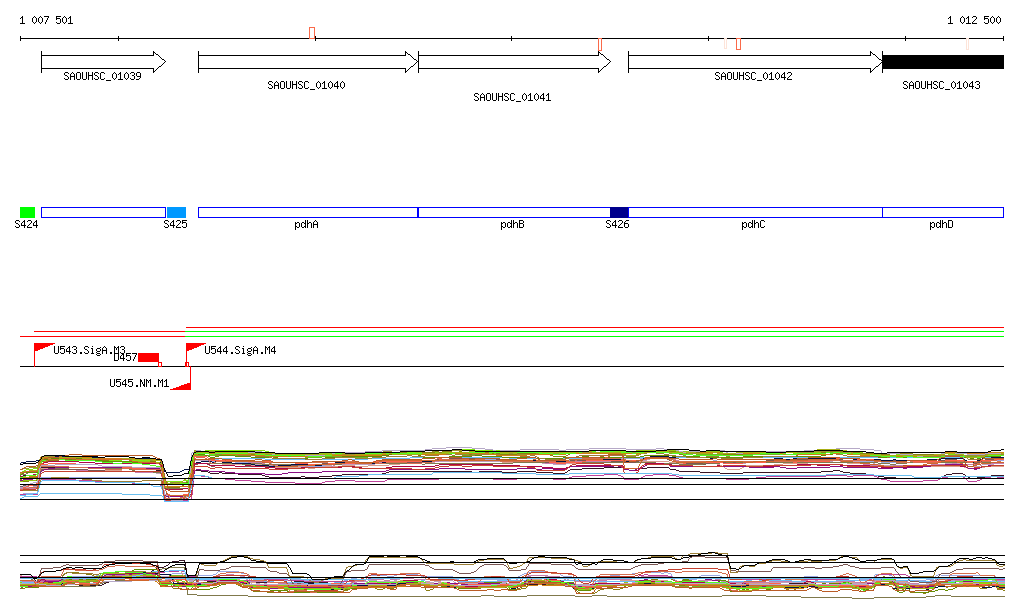Click the pdhB segment bar
Screen dimensions: 1024x611
513,212
